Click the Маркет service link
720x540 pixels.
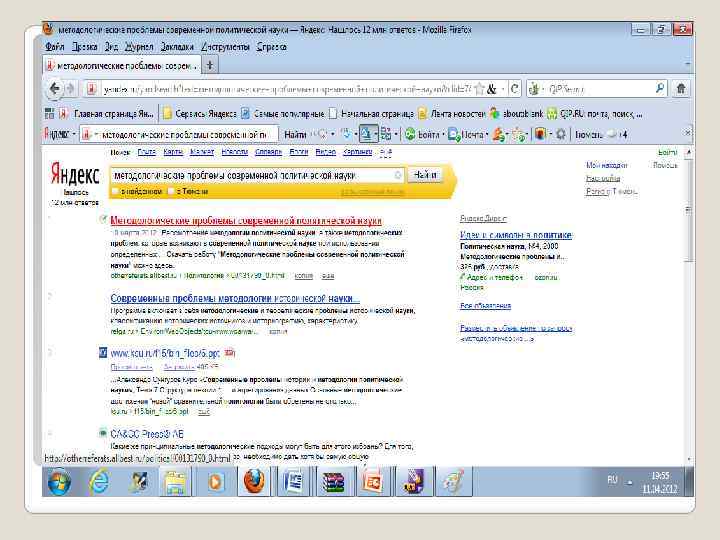click(202, 152)
